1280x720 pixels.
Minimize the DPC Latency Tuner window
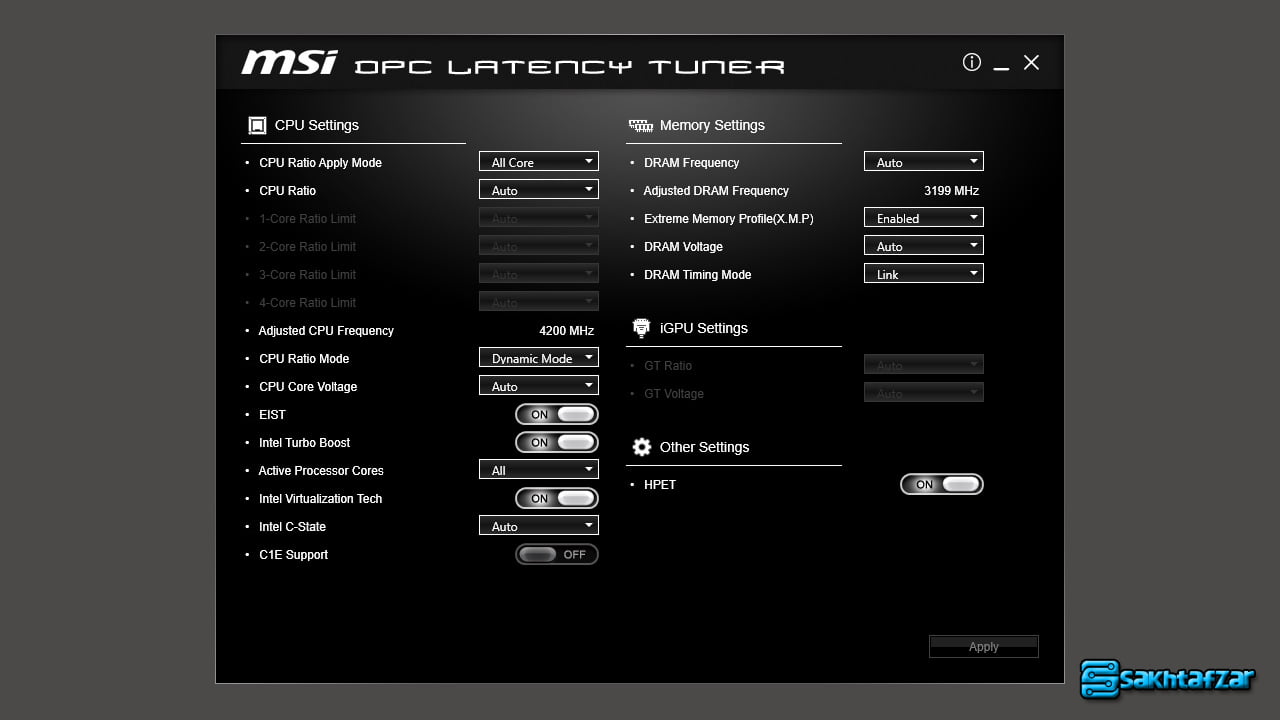[1002, 64]
